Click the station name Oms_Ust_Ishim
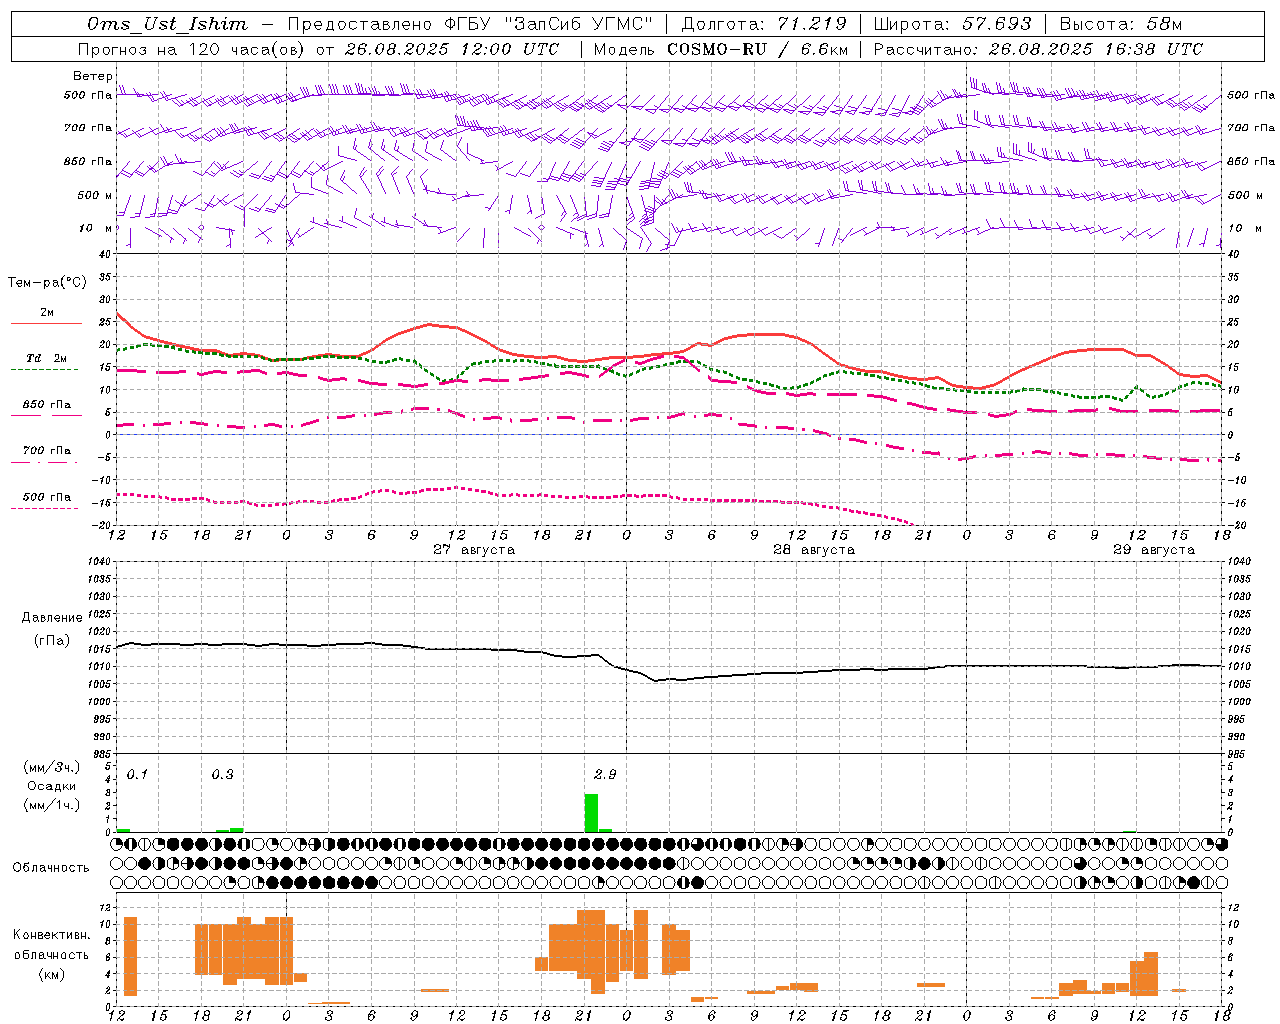This screenshot has height=1024, width=1280. tap(167, 24)
